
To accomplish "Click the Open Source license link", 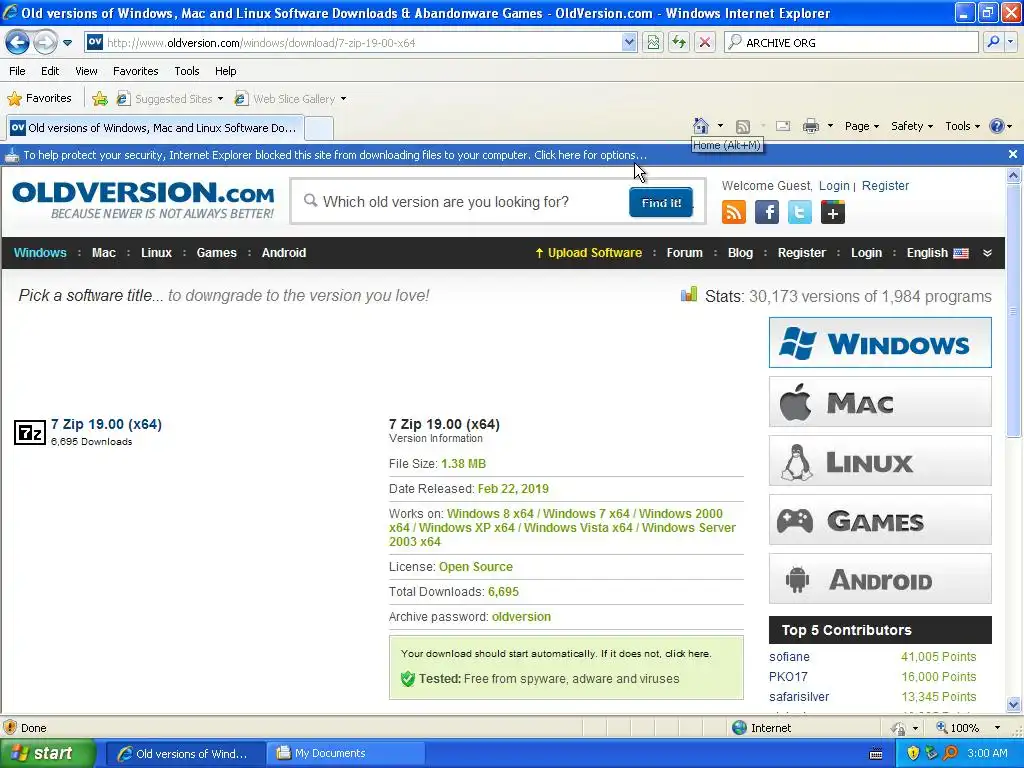I will click(475, 567).
